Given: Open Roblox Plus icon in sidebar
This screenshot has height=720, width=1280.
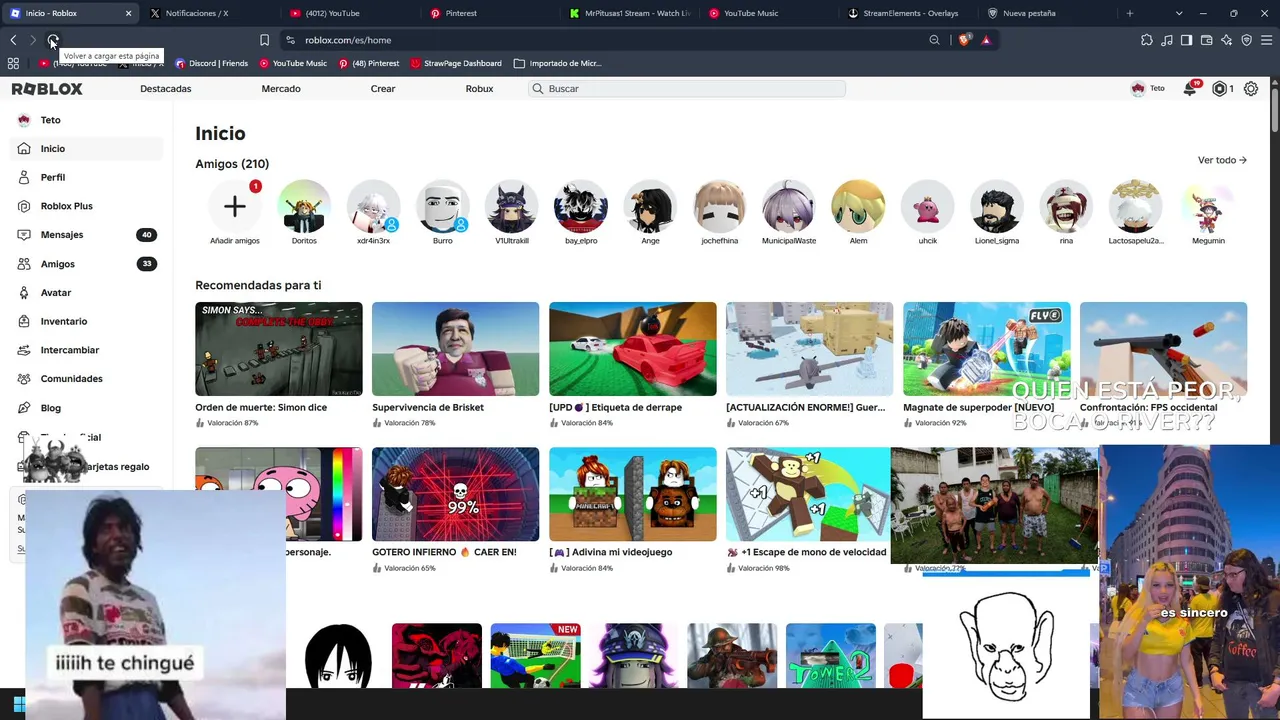Looking at the screenshot, I should point(24,206).
